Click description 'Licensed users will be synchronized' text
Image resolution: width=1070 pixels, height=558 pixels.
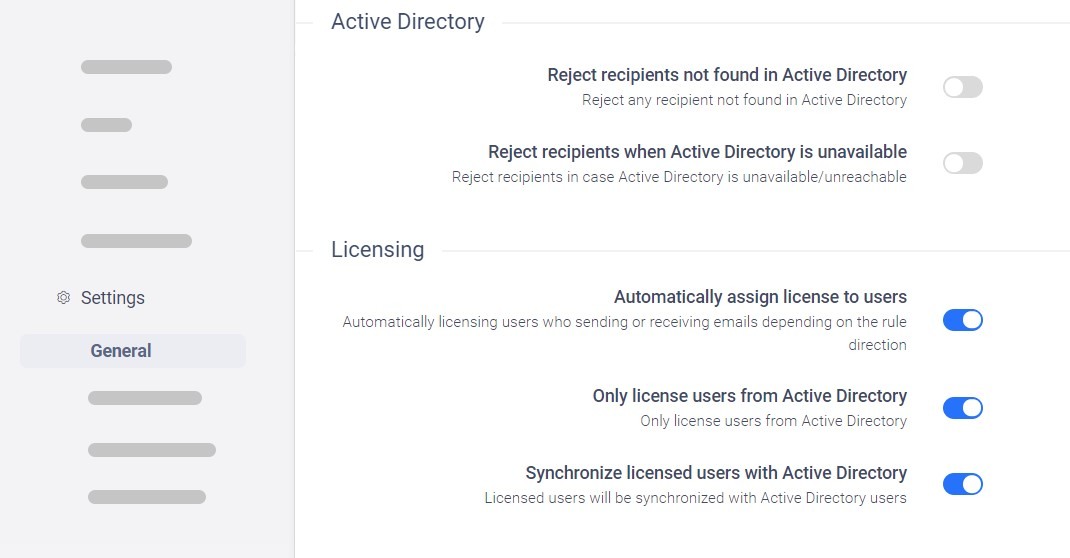click(695, 498)
